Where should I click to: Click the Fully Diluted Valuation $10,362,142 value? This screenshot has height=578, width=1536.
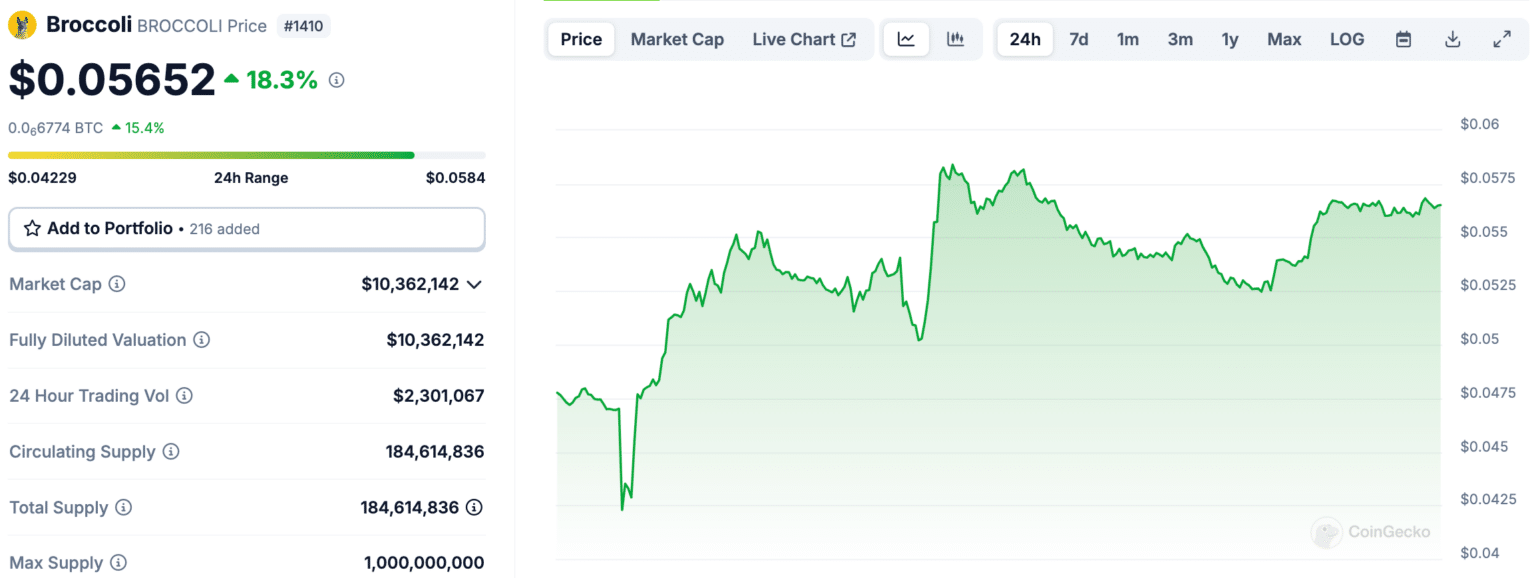(x=435, y=340)
